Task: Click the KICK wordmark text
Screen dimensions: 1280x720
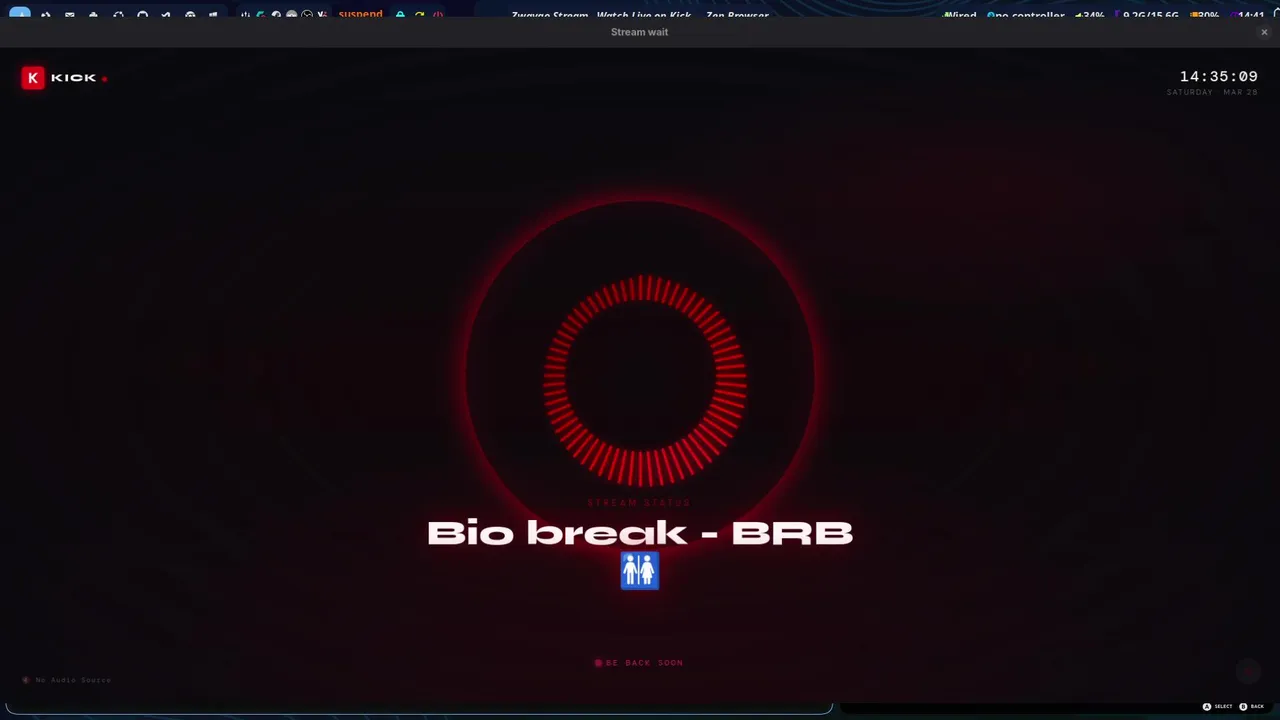Action: tap(73, 78)
